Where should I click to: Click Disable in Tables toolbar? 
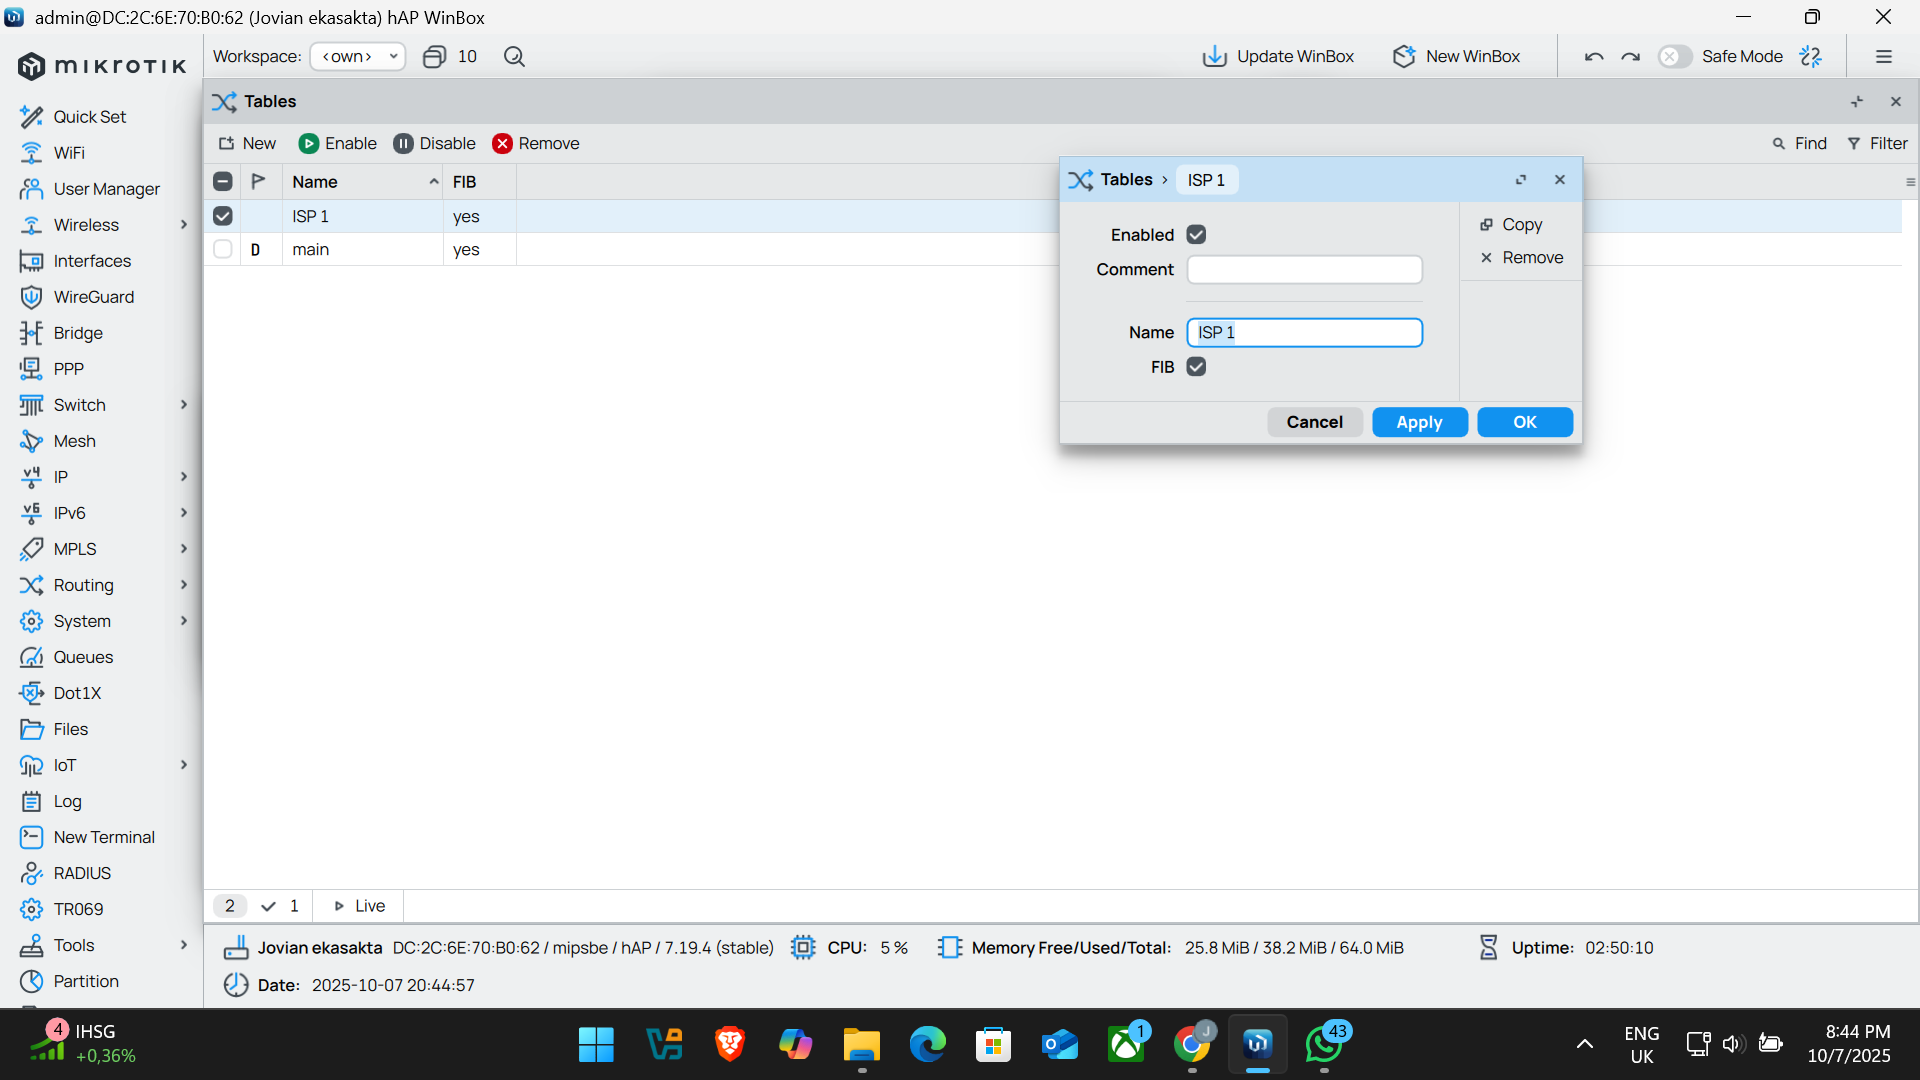click(434, 144)
